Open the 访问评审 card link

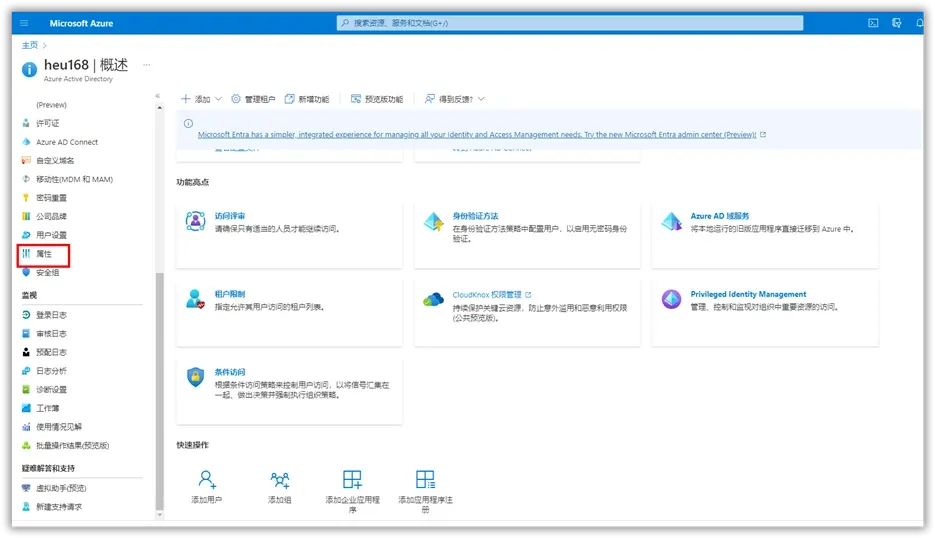tap(230, 216)
